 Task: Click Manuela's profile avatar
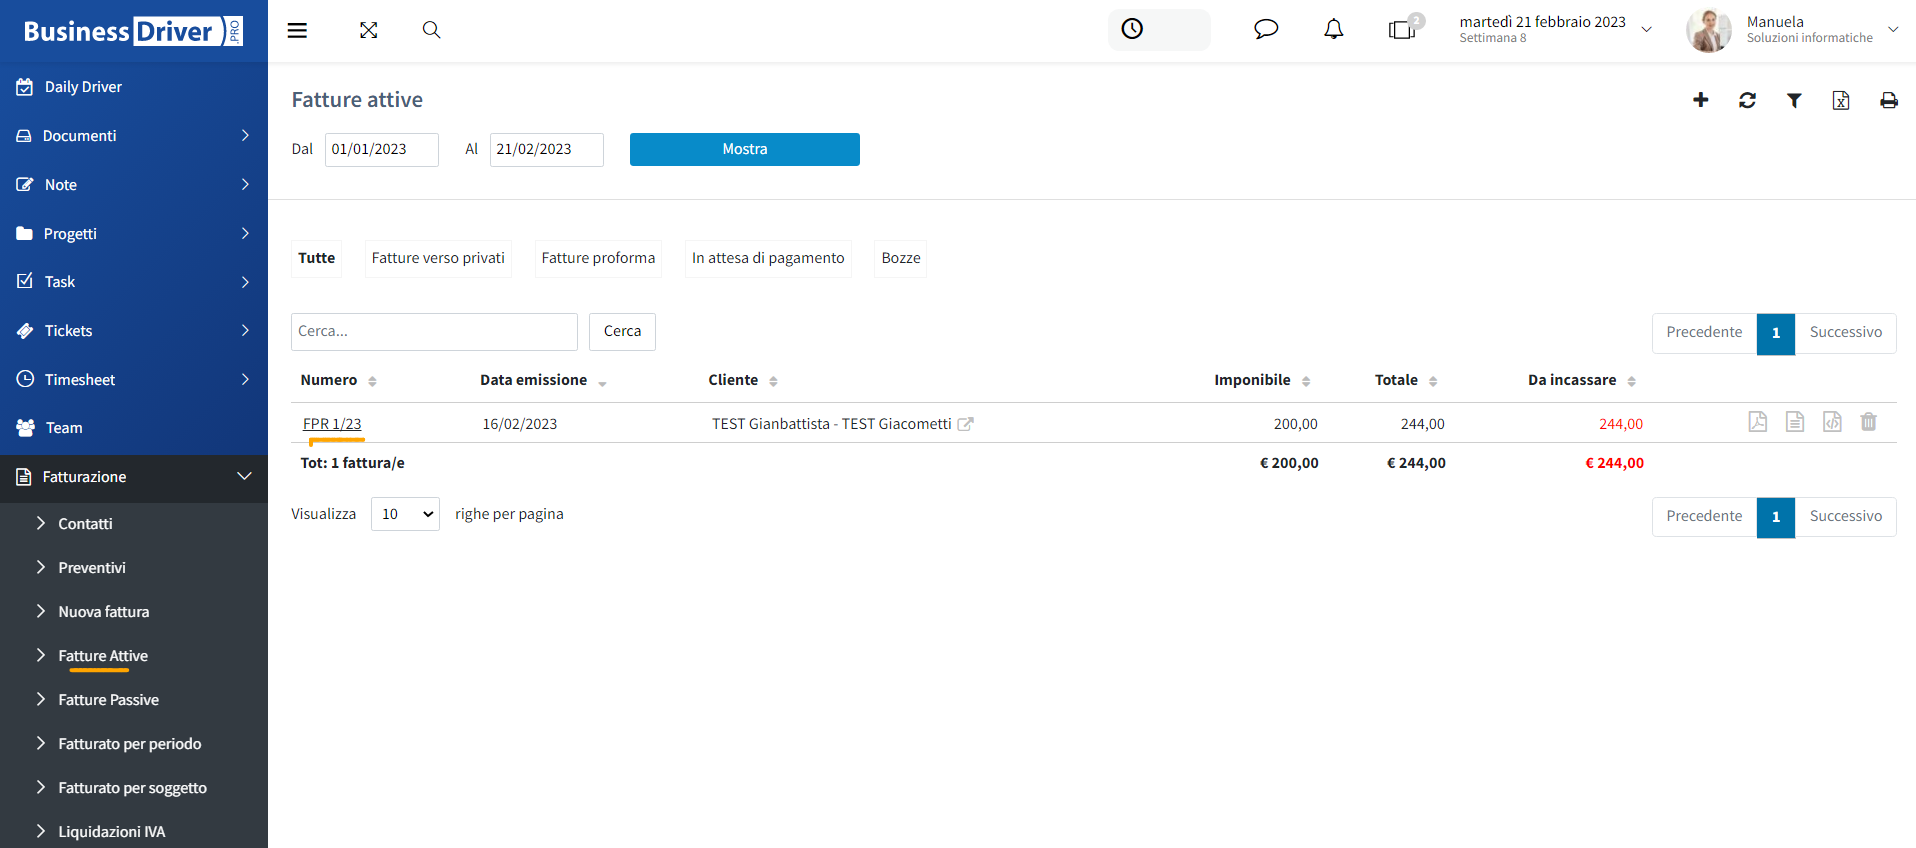click(x=1709, y=30)
